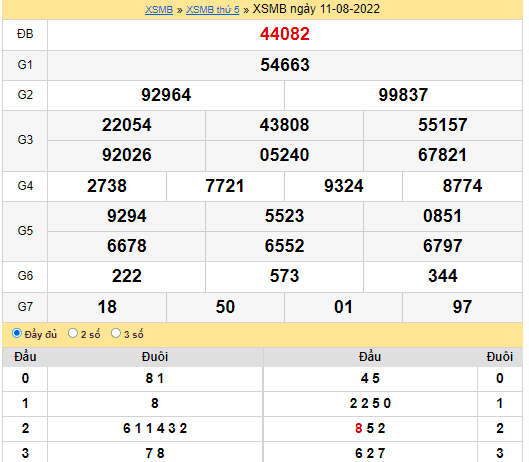Click G5 result 0851
529x462 pixels.
(x=443, y=216)
